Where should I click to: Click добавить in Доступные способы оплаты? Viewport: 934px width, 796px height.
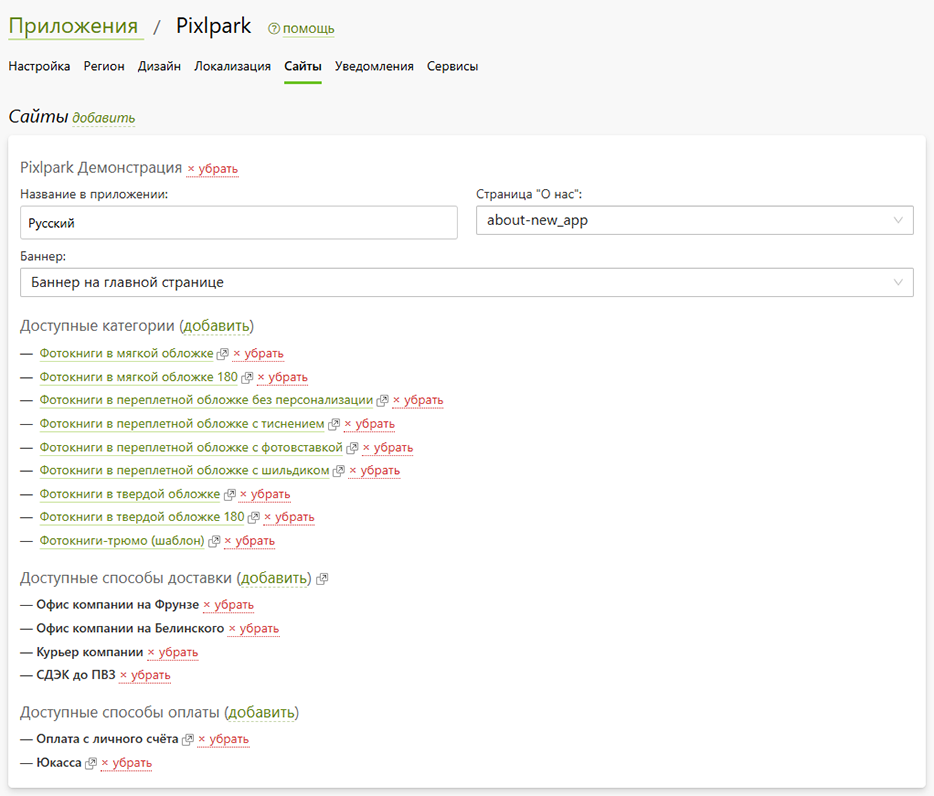coord(261,713)
